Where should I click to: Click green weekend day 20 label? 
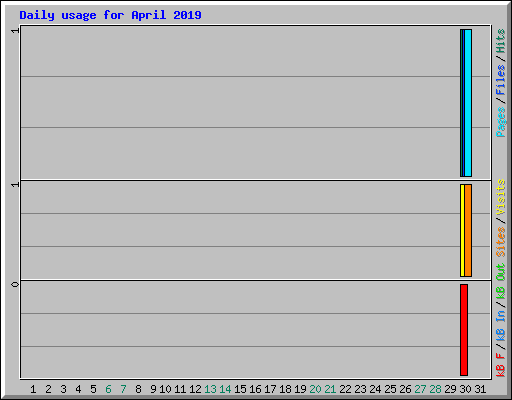315,389
